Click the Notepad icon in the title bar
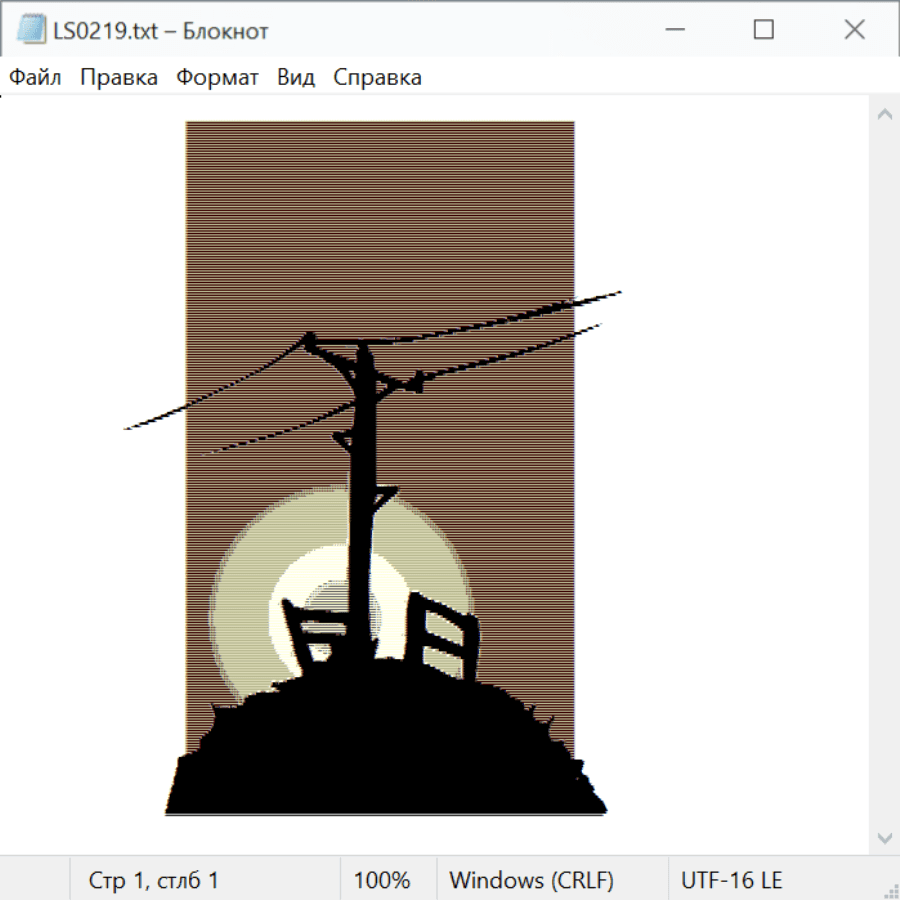Image resolution: width=900 pixels, height=900 pixels. 31,30
